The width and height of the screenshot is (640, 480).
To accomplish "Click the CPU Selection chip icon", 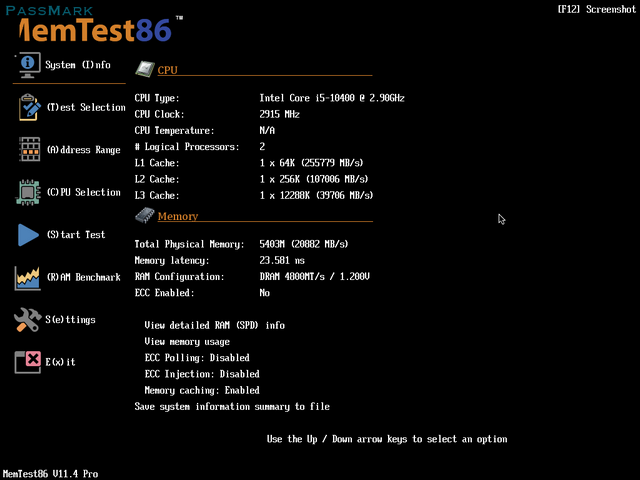I will click(x=28, y=192).
